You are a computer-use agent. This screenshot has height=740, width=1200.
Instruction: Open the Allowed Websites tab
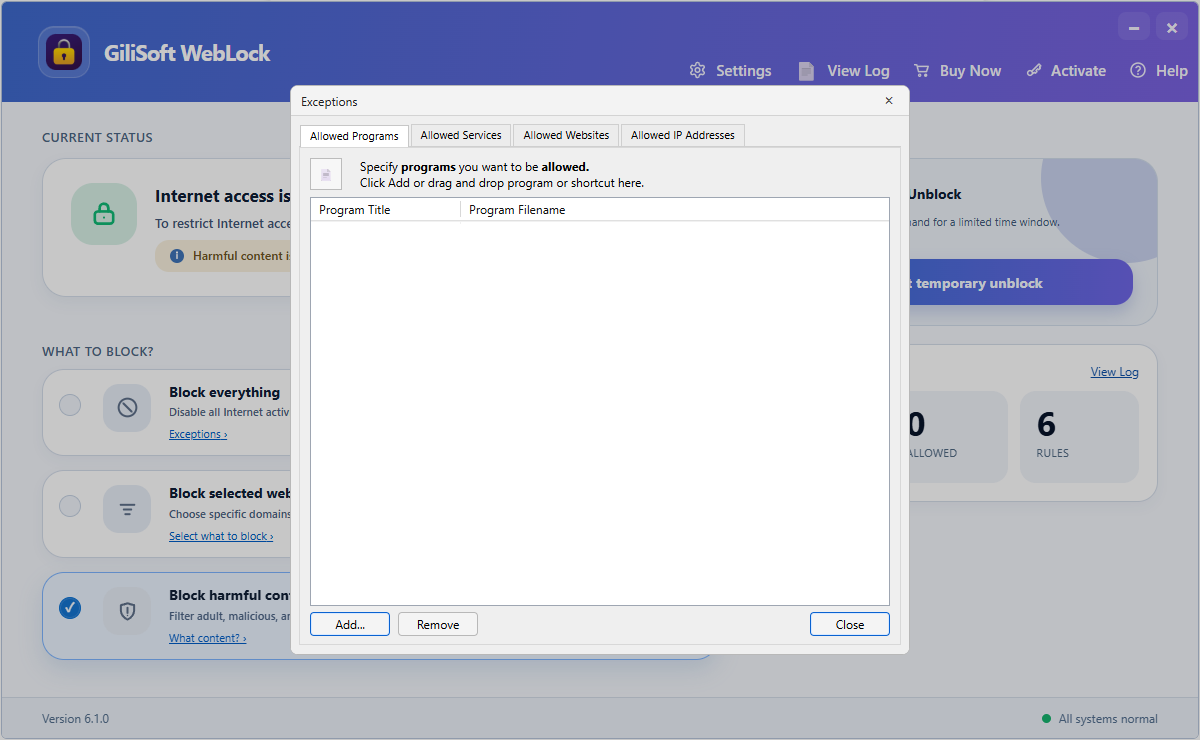(x=566, y=135)
